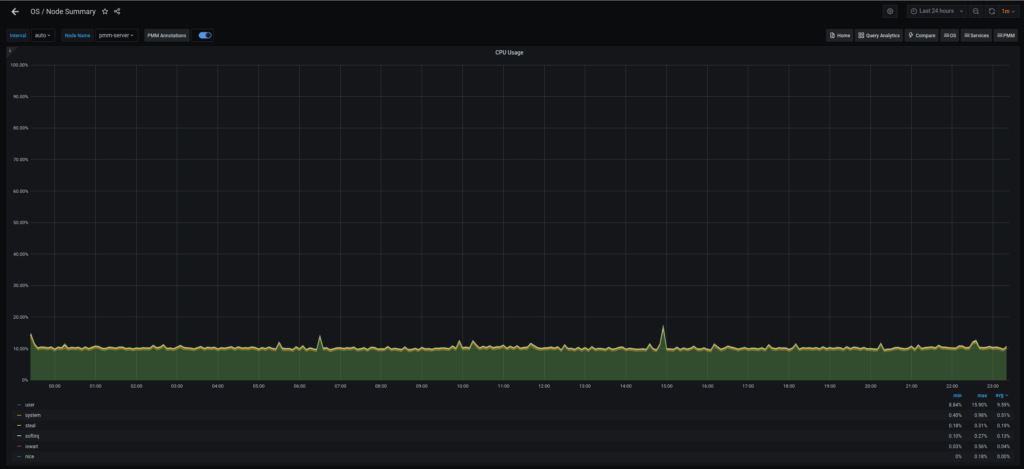
Task: Click the panel info corner icon
Action: pyautogui.click(x=10, y=50)
